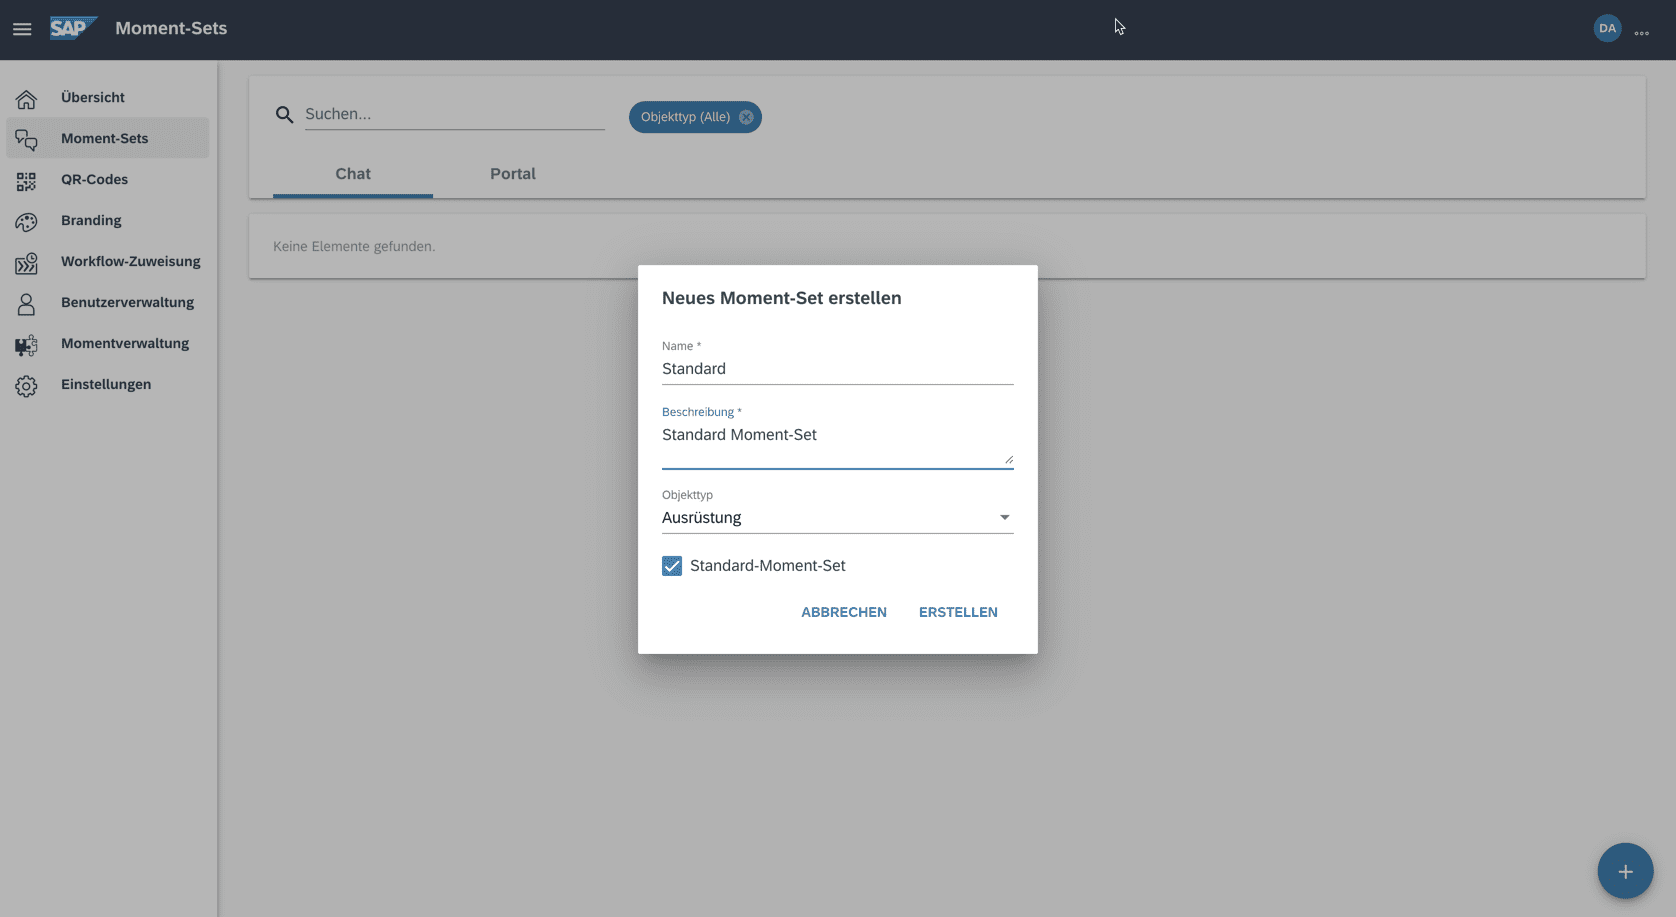The image size is (1676, 917).
Task: Open Moment-Sets in sidebar
Action: click(x=108, y=138)
